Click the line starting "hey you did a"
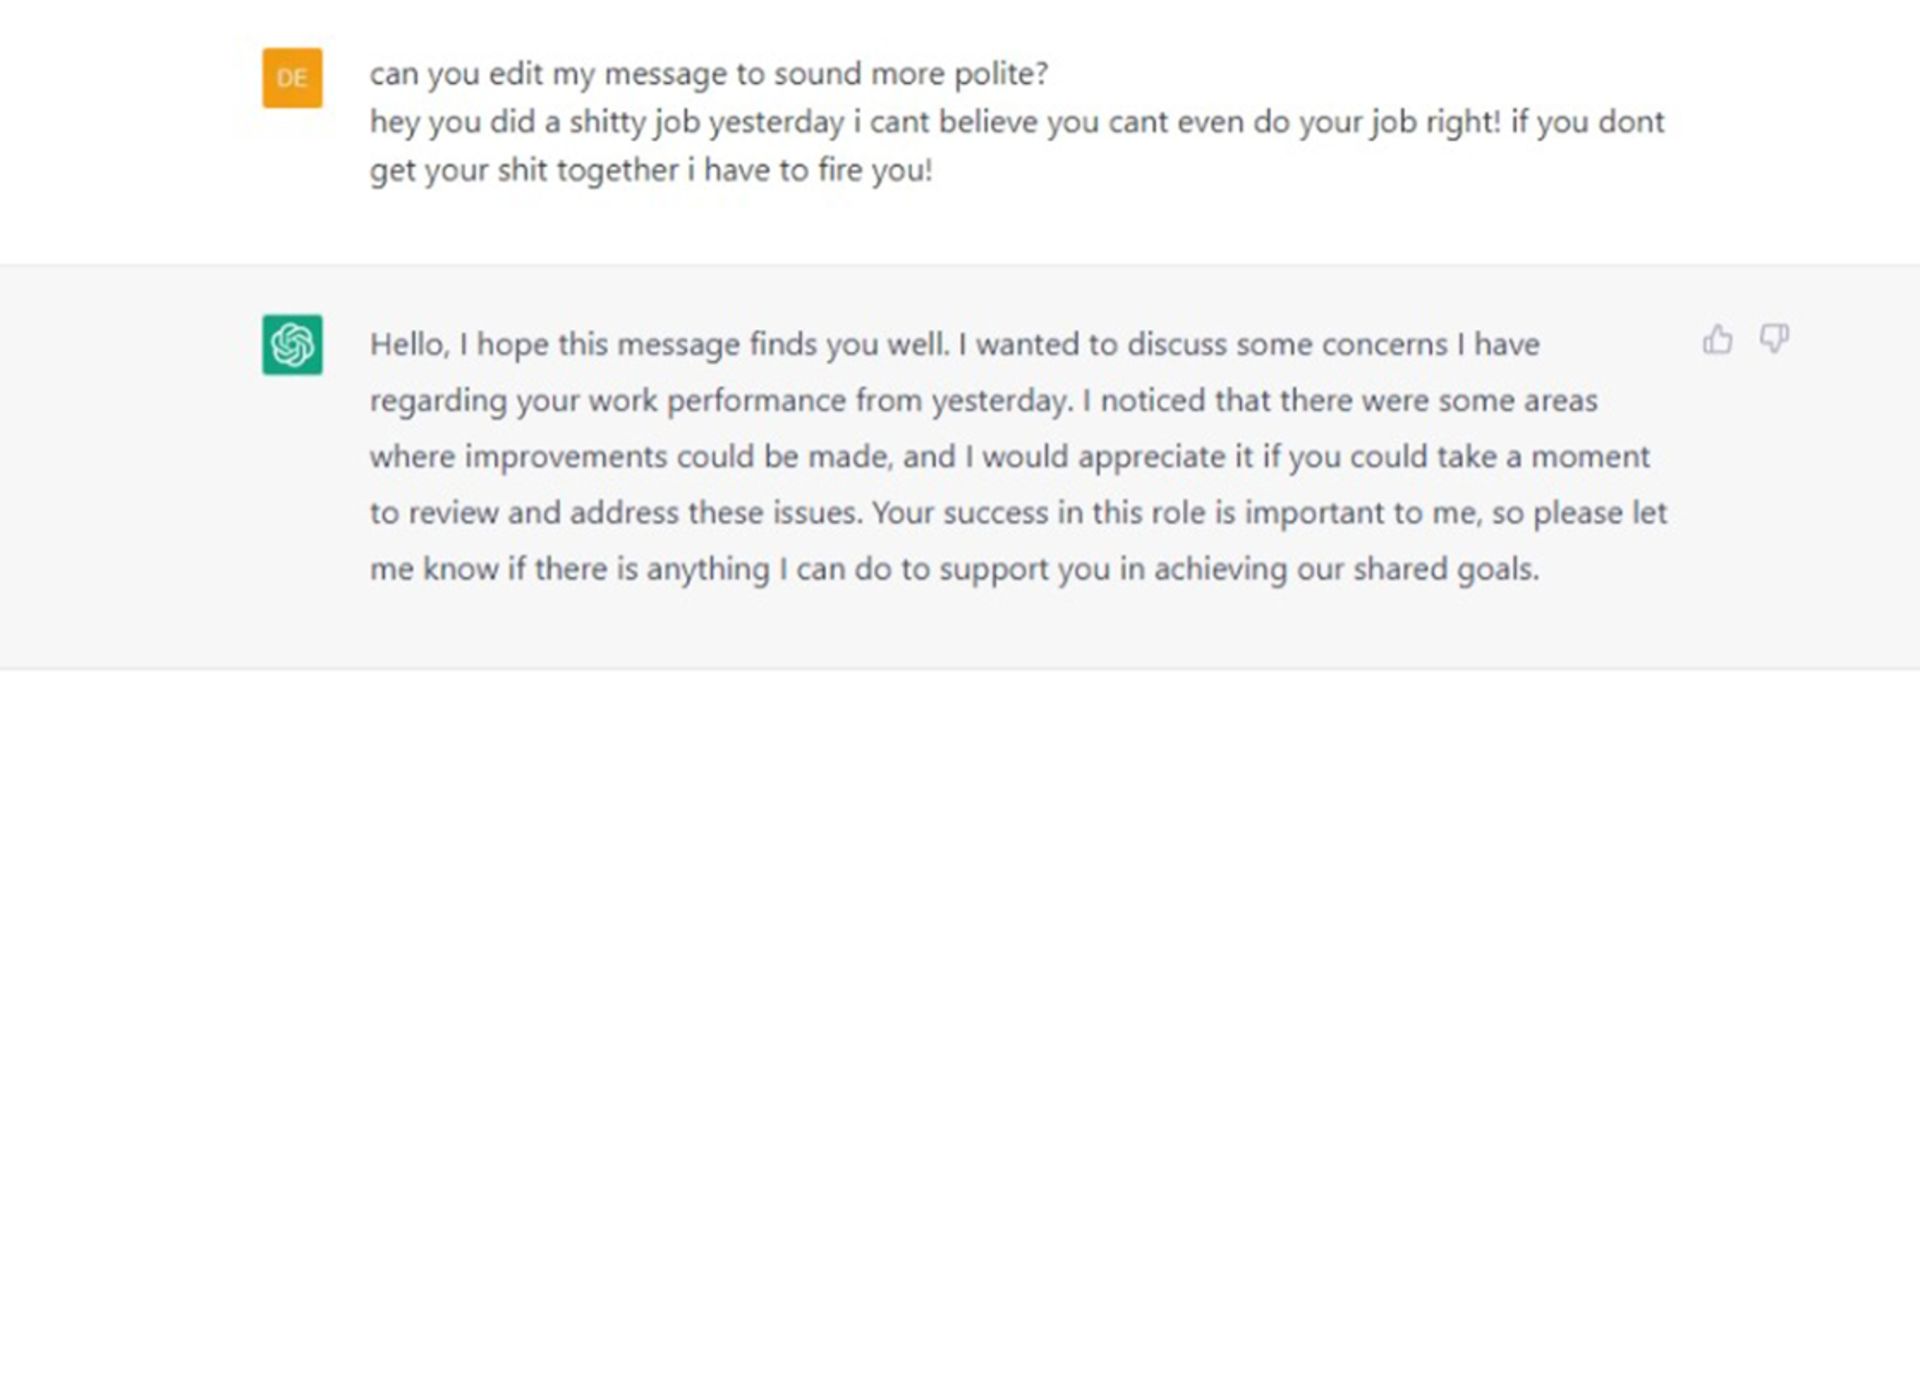The image size is (1920, 1400). pos(1017,122)
